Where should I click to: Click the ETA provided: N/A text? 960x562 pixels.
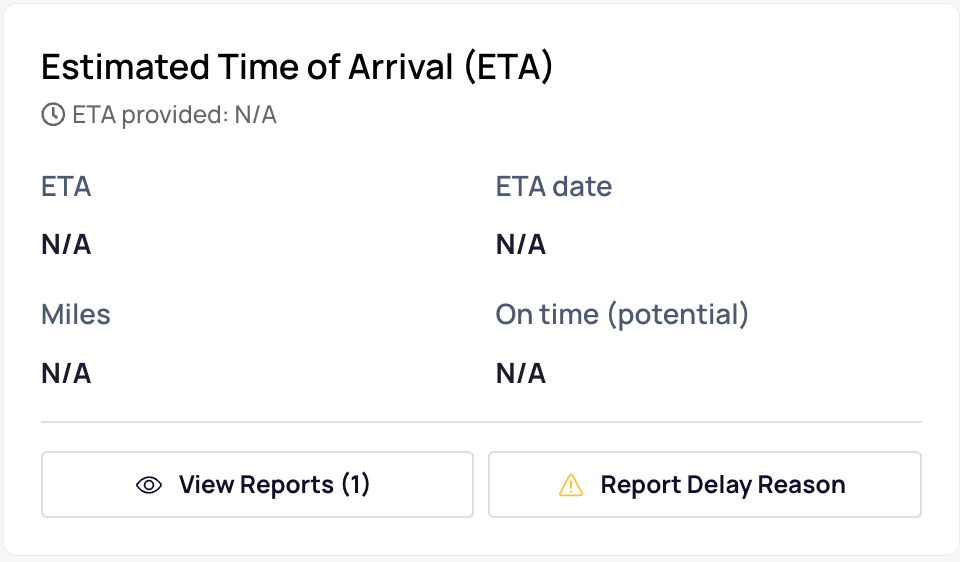pyautogui.click(x=174, y=115)
